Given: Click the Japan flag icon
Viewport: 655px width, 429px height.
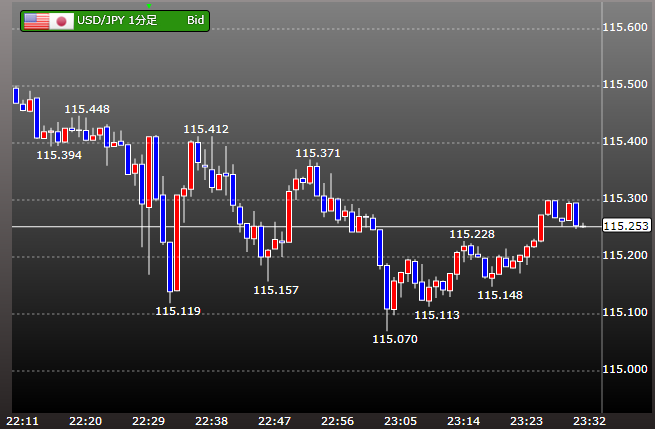Looking at the screenshot, I should (62, 20).
